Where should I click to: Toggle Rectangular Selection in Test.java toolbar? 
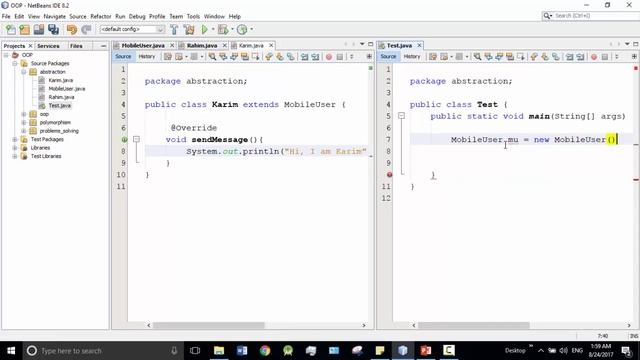coord(521,57)
